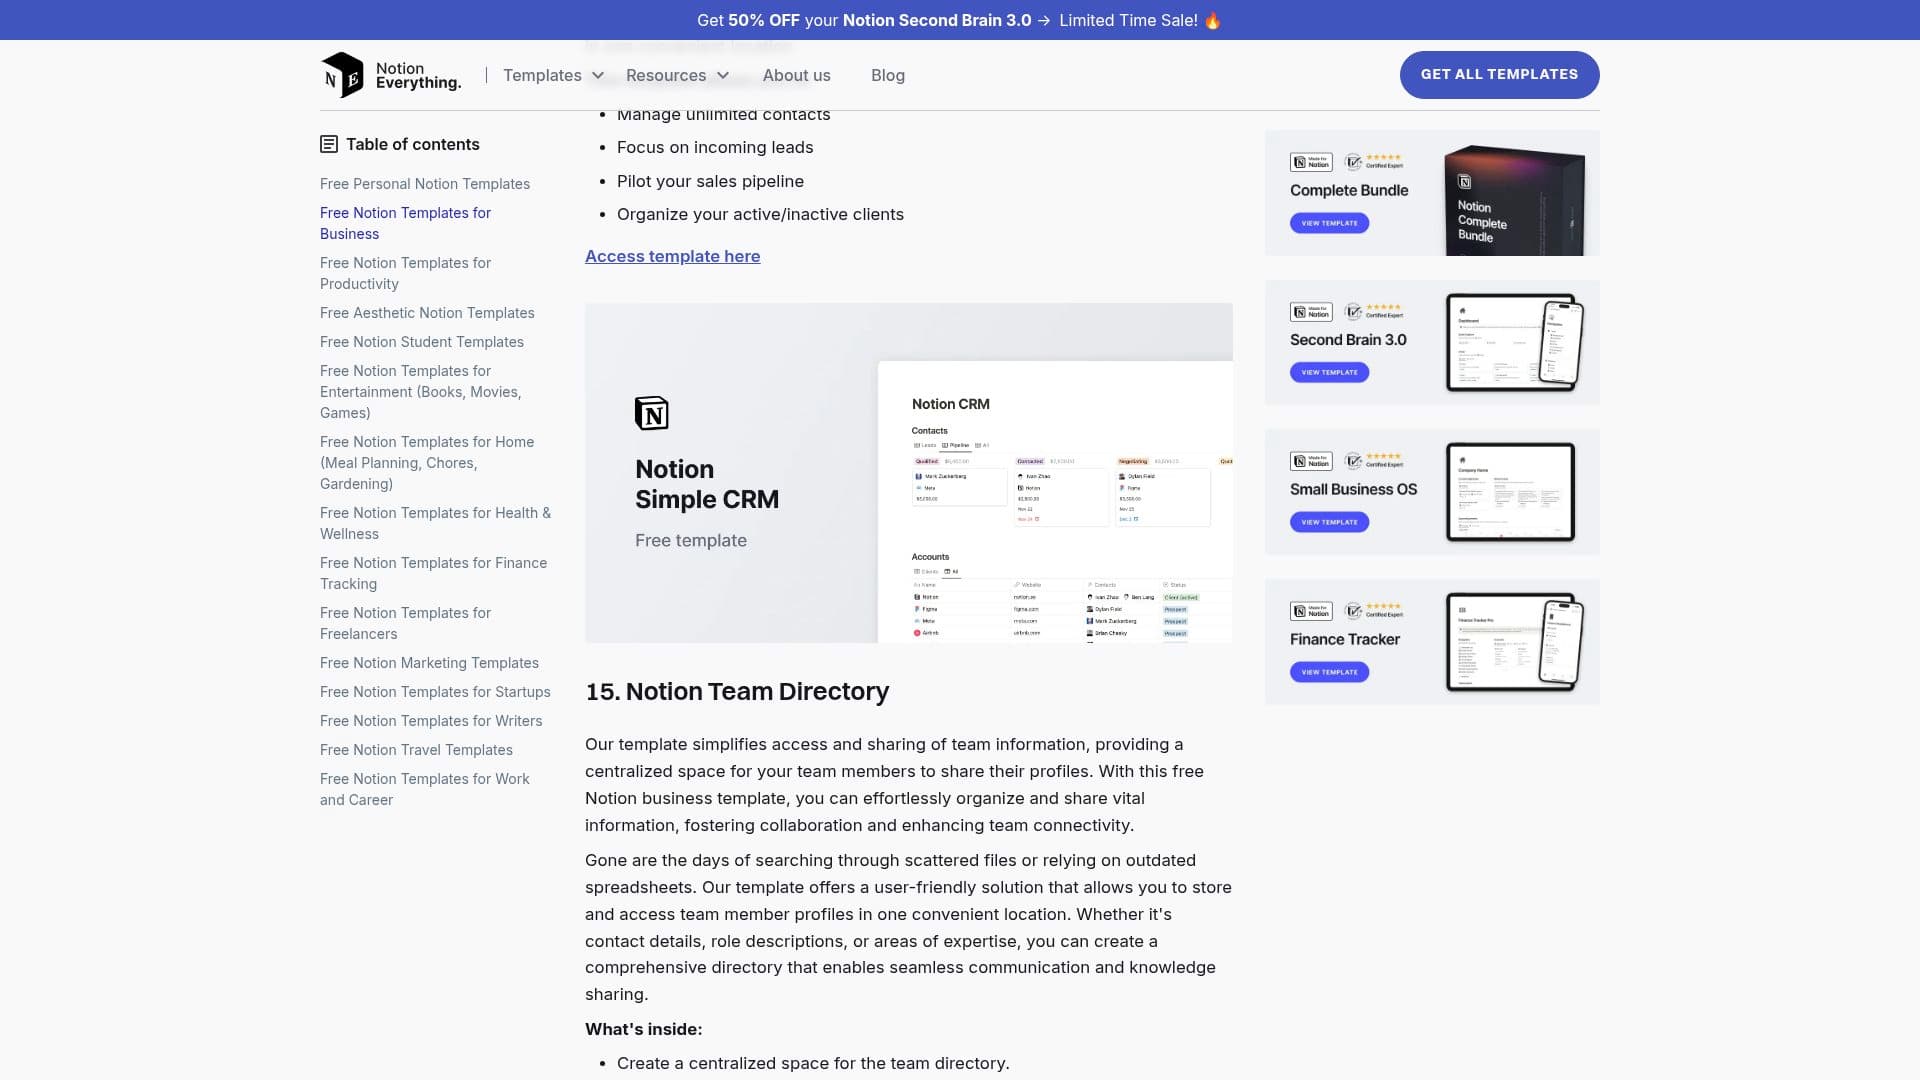Click Certified Expert badge on Small Business OS
The width and height of the screenshot is (1920, 1080).
click(1374, 460)
